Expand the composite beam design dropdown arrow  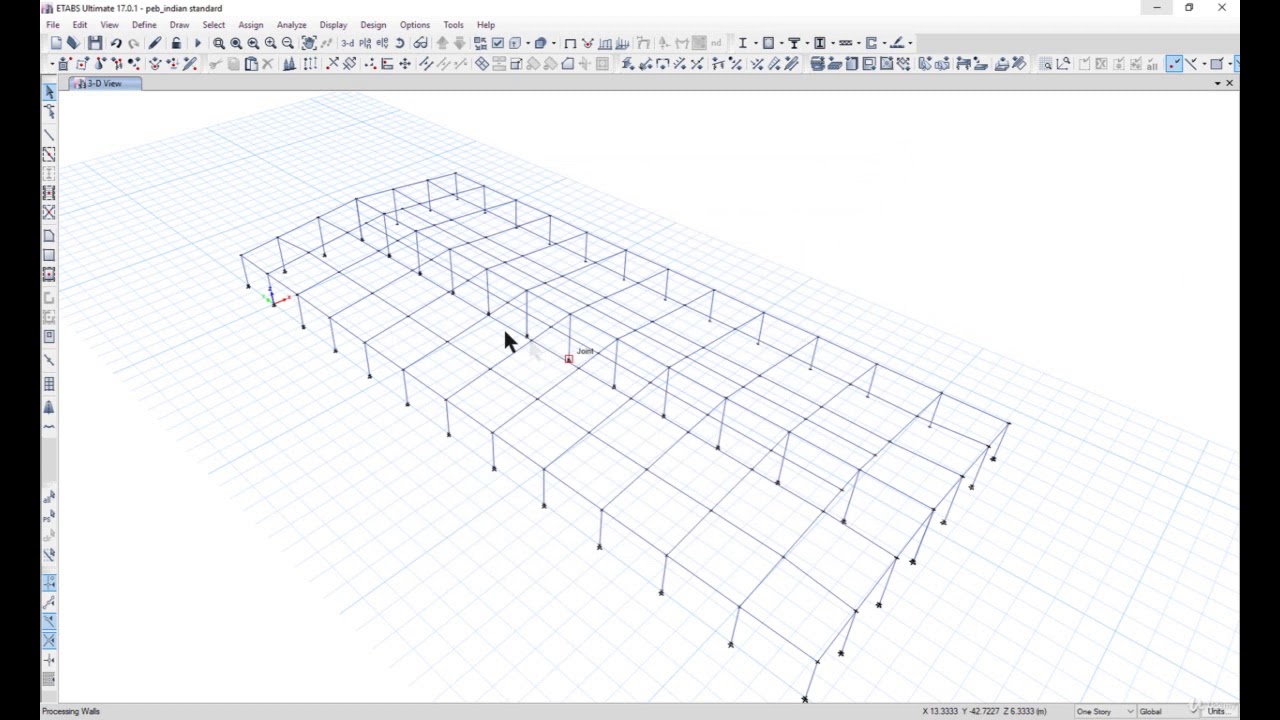(806, 43)
